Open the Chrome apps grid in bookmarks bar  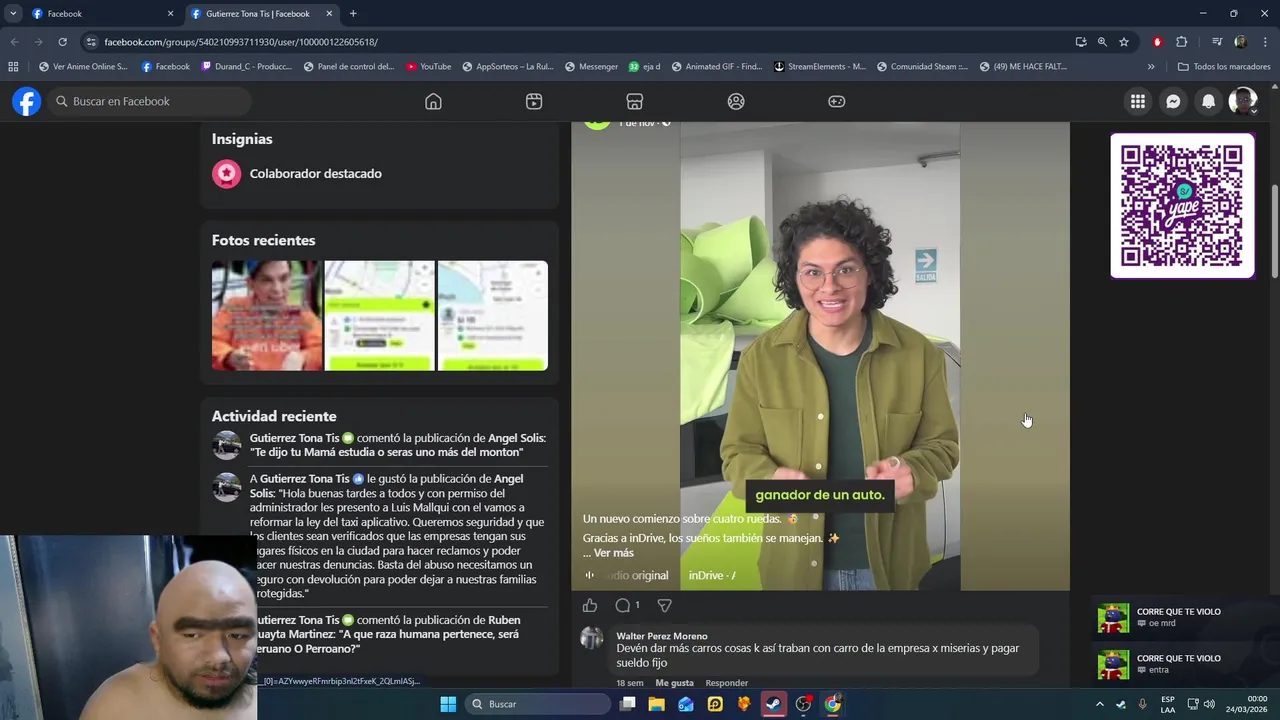[x=13, y=67]
